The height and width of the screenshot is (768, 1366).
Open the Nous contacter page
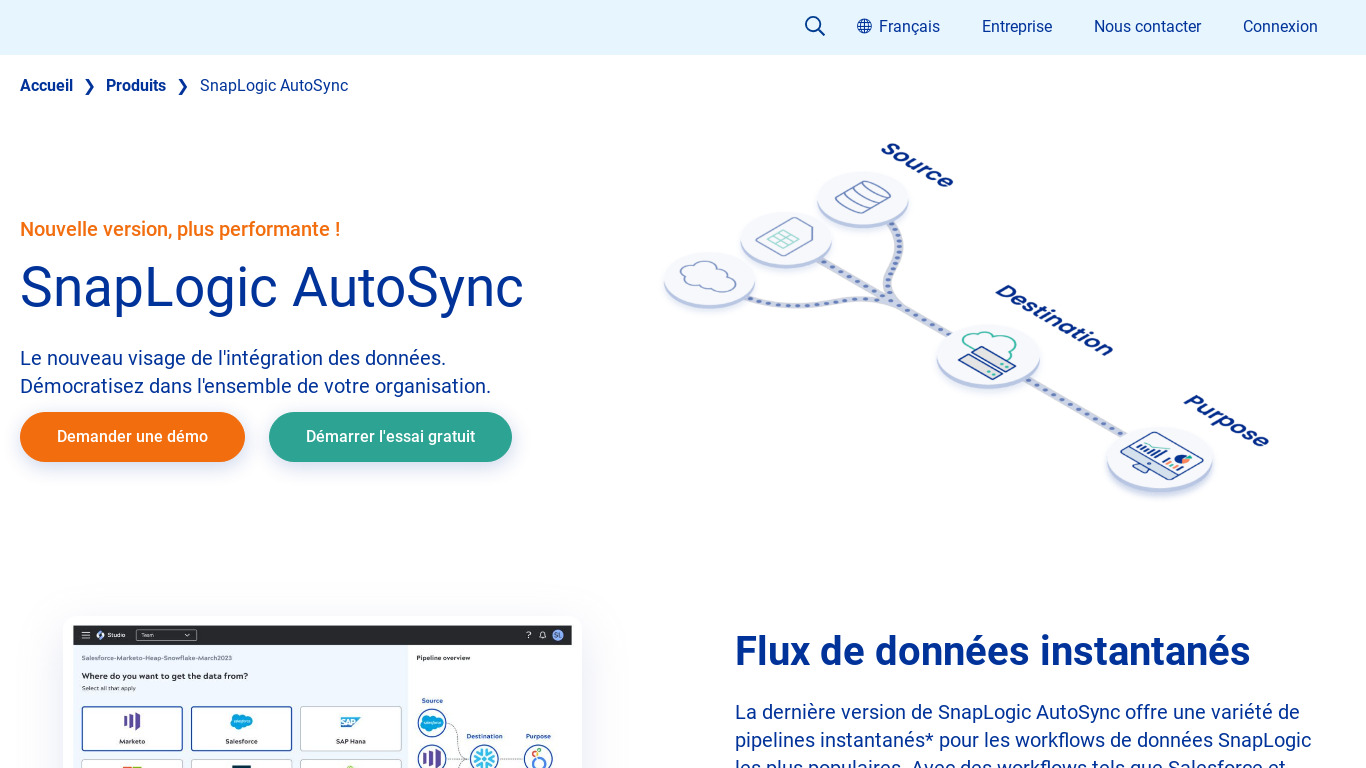[x=1147, y=27]
